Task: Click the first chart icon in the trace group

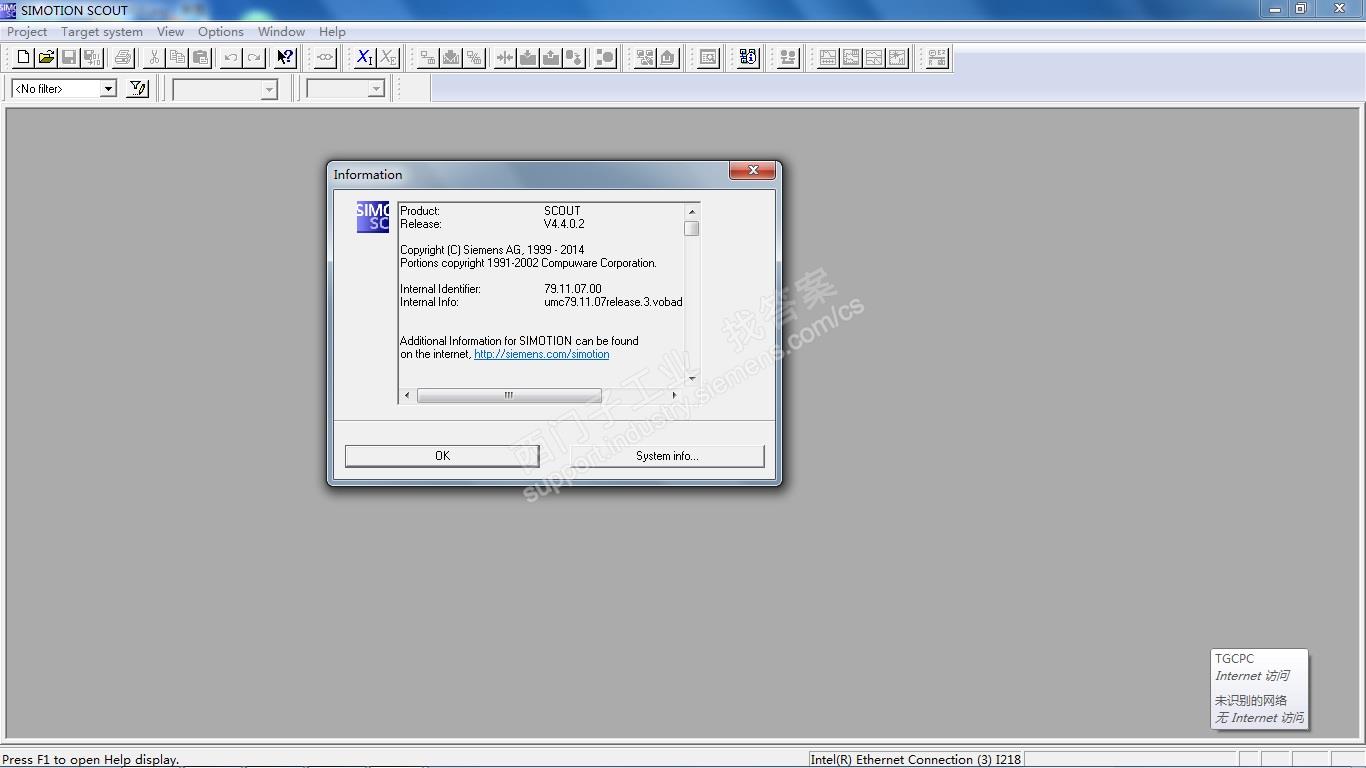Action: point(828,58)
